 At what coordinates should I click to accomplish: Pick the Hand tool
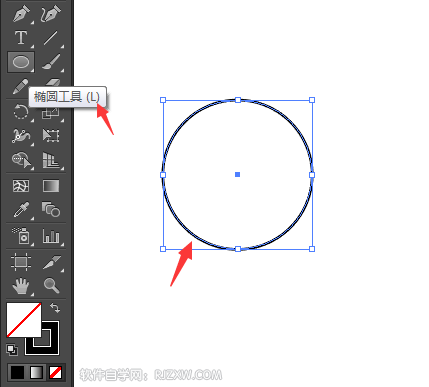[21, 286]
